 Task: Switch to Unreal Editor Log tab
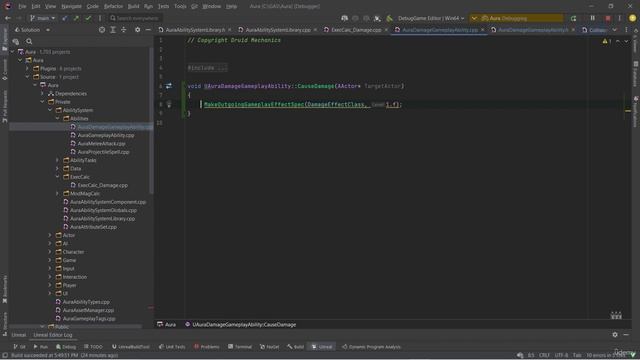(53, 335)
